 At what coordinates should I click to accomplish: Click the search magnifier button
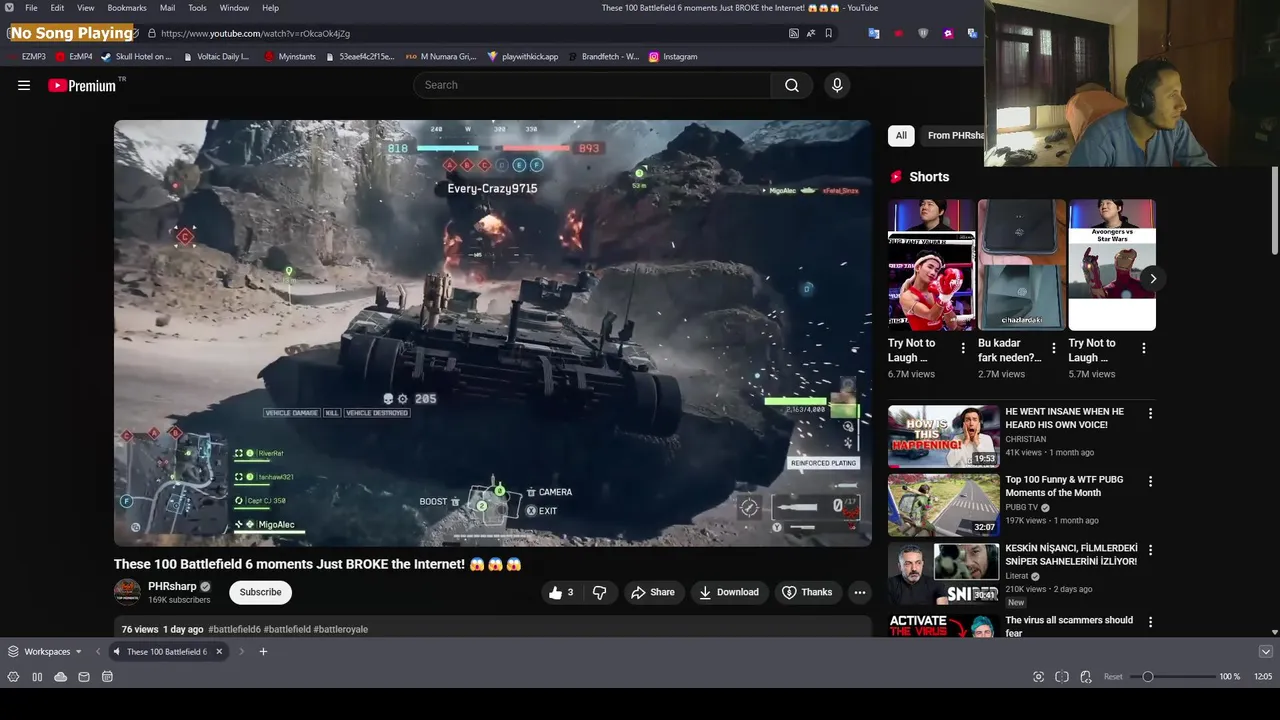click(x=792, y=85)
